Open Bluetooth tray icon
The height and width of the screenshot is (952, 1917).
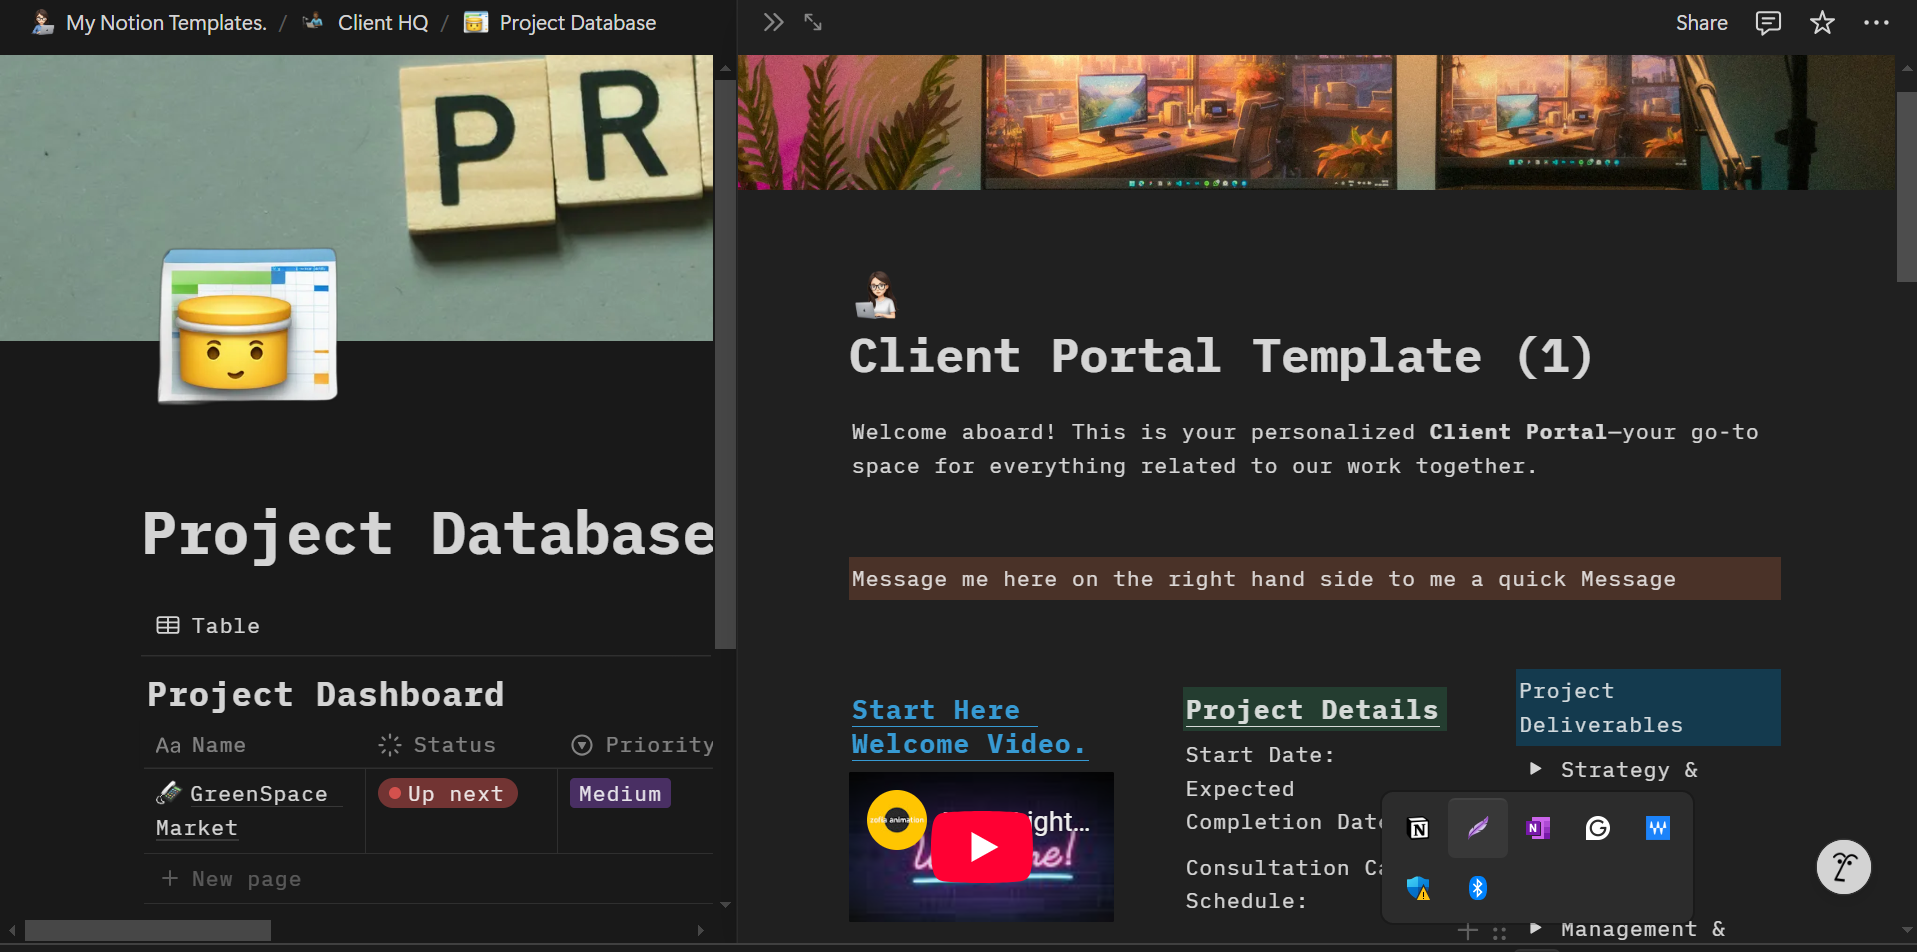pos(1478,888)
